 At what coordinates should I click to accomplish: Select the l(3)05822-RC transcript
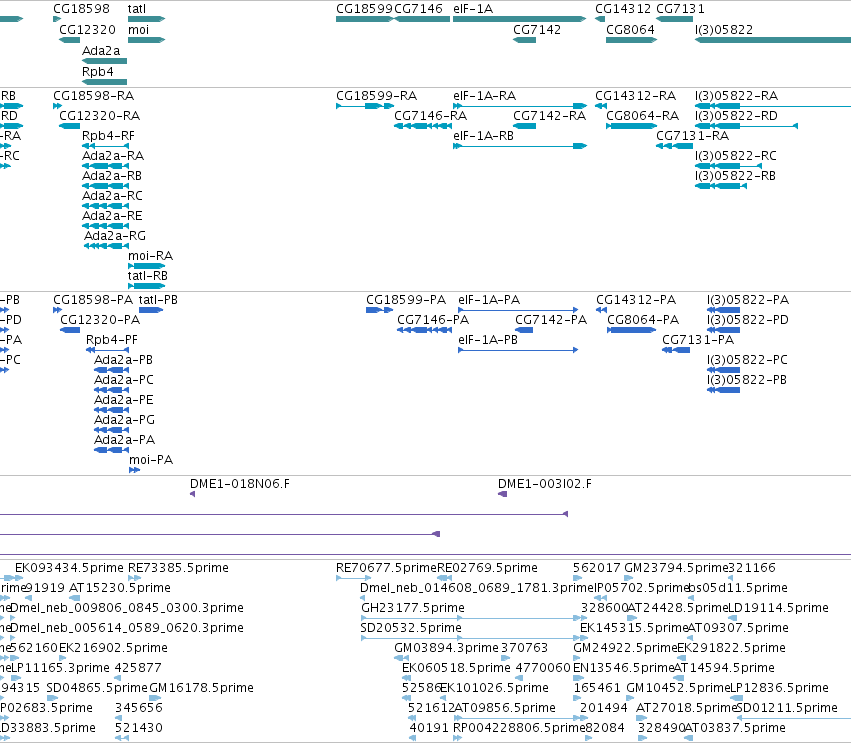tap(728, 166)
